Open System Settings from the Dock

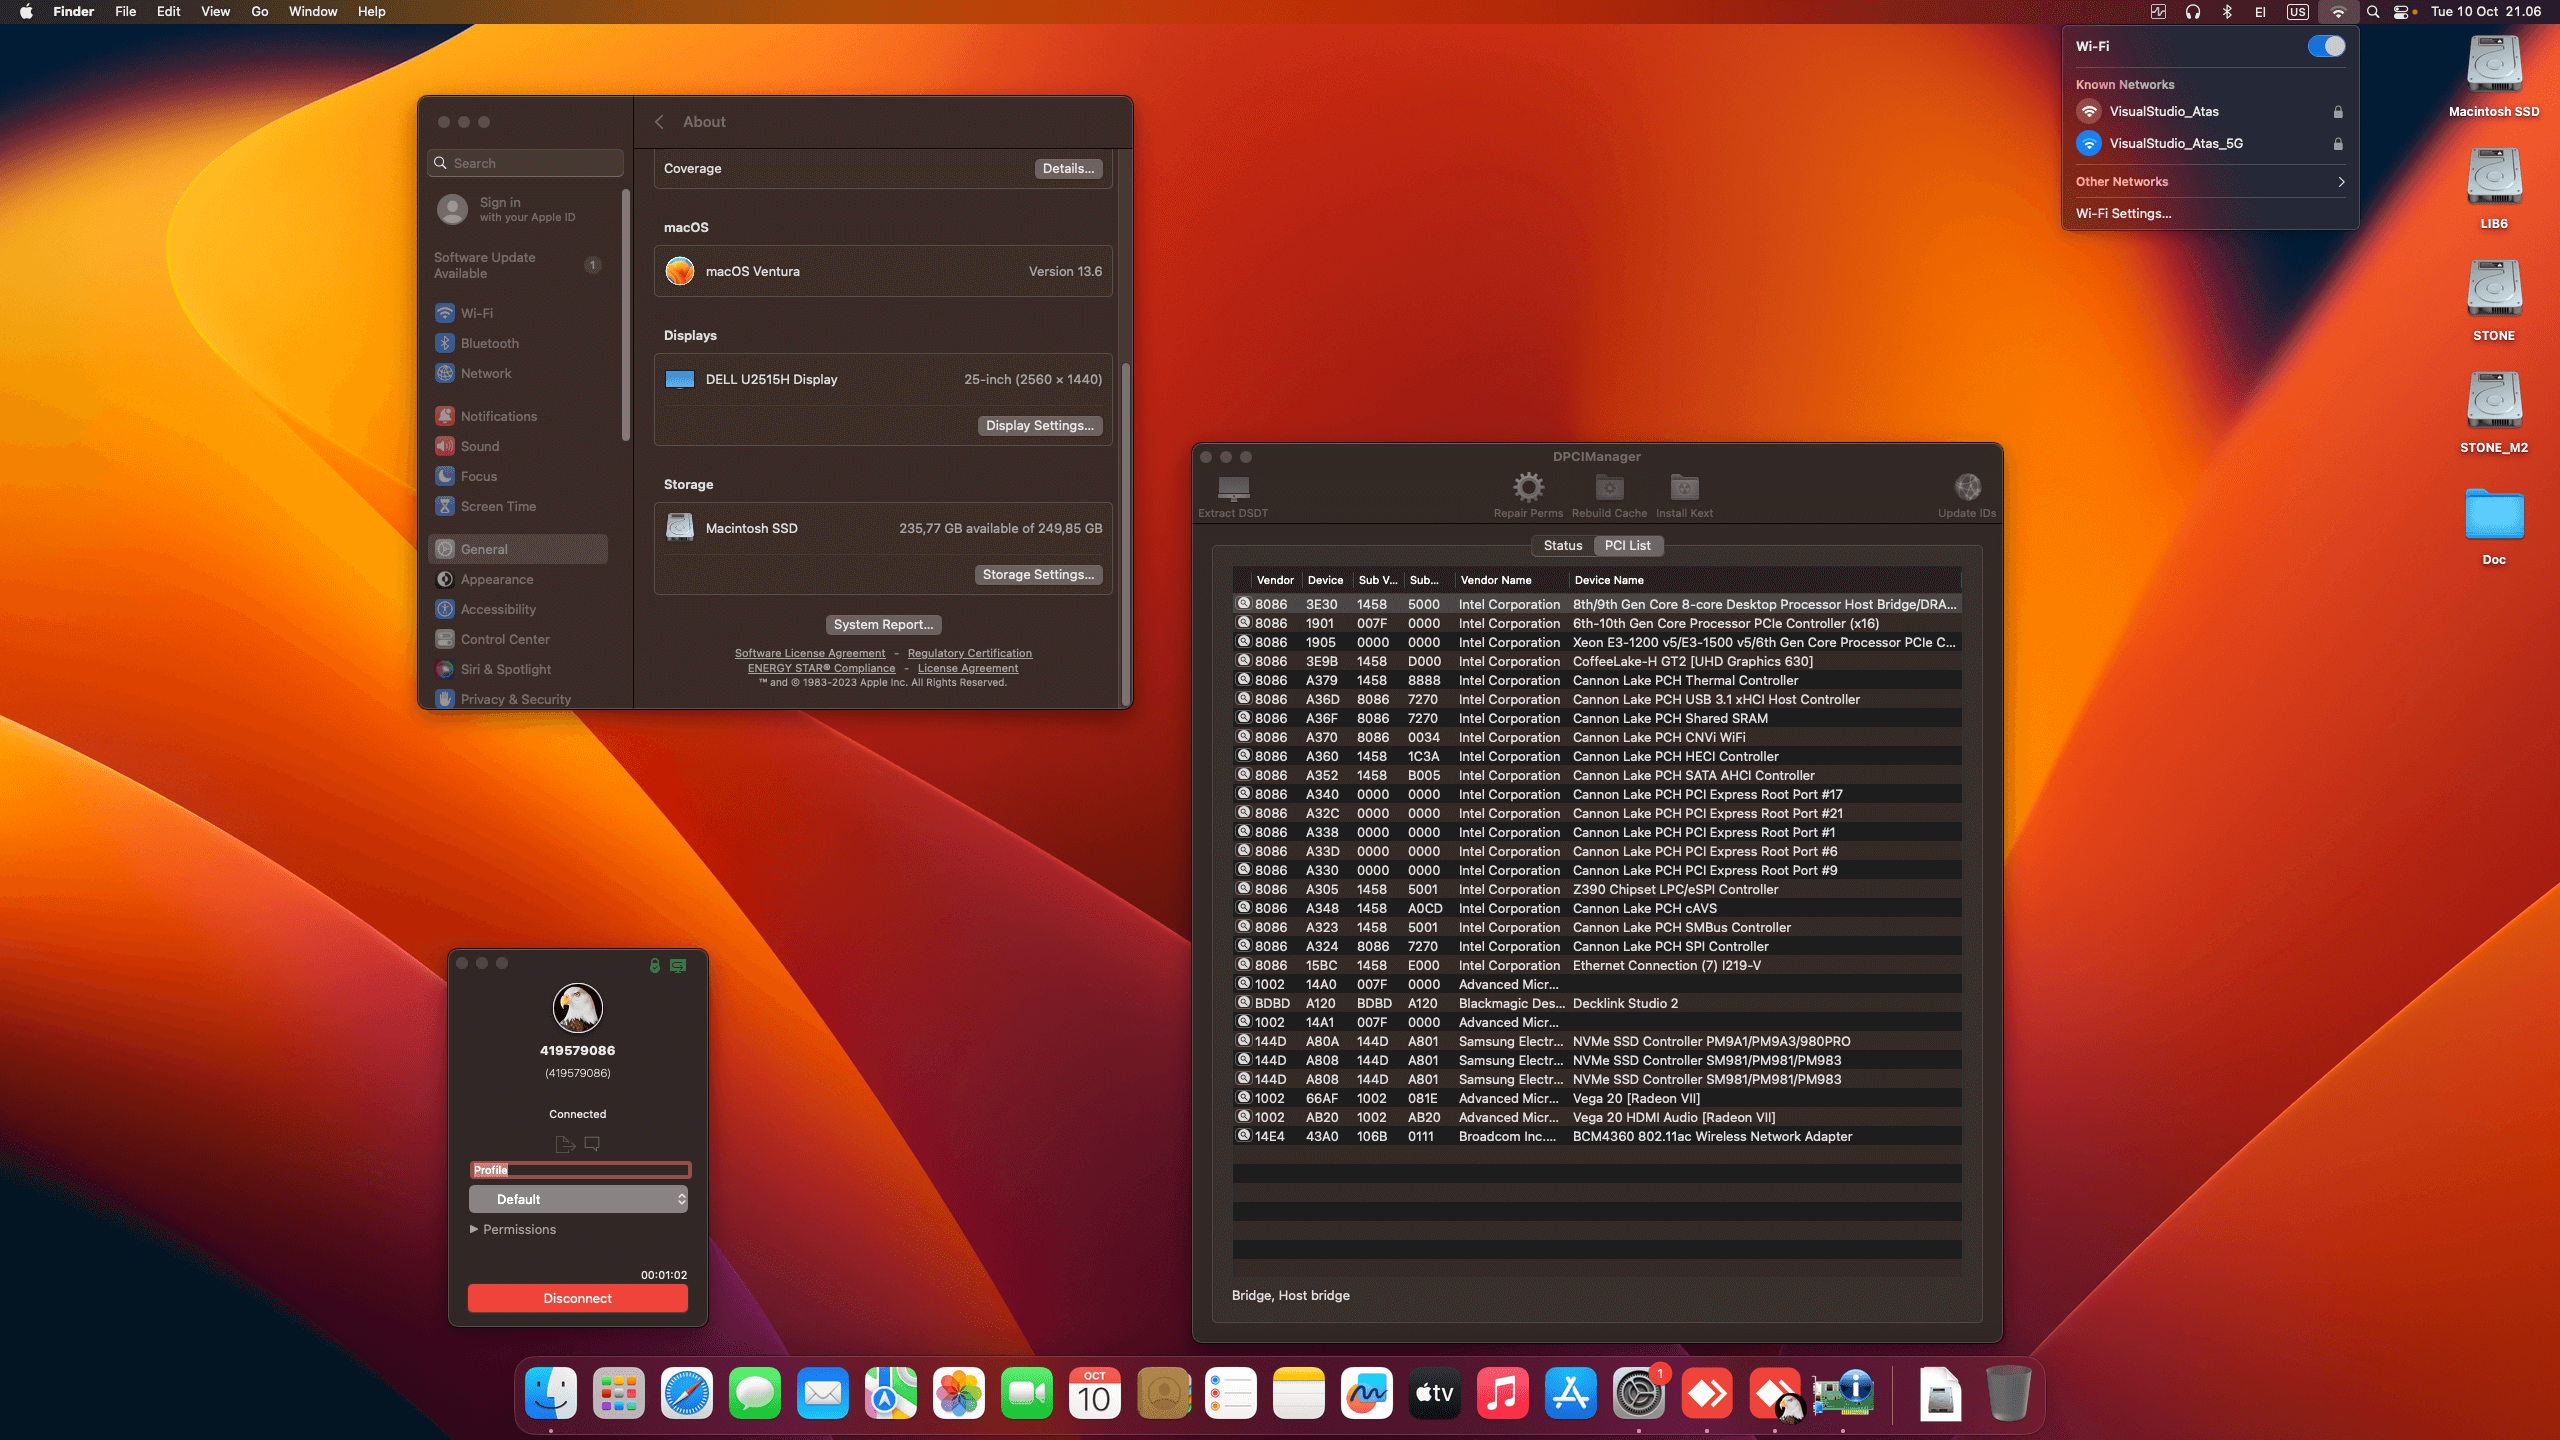[x=1640, y=1392]
